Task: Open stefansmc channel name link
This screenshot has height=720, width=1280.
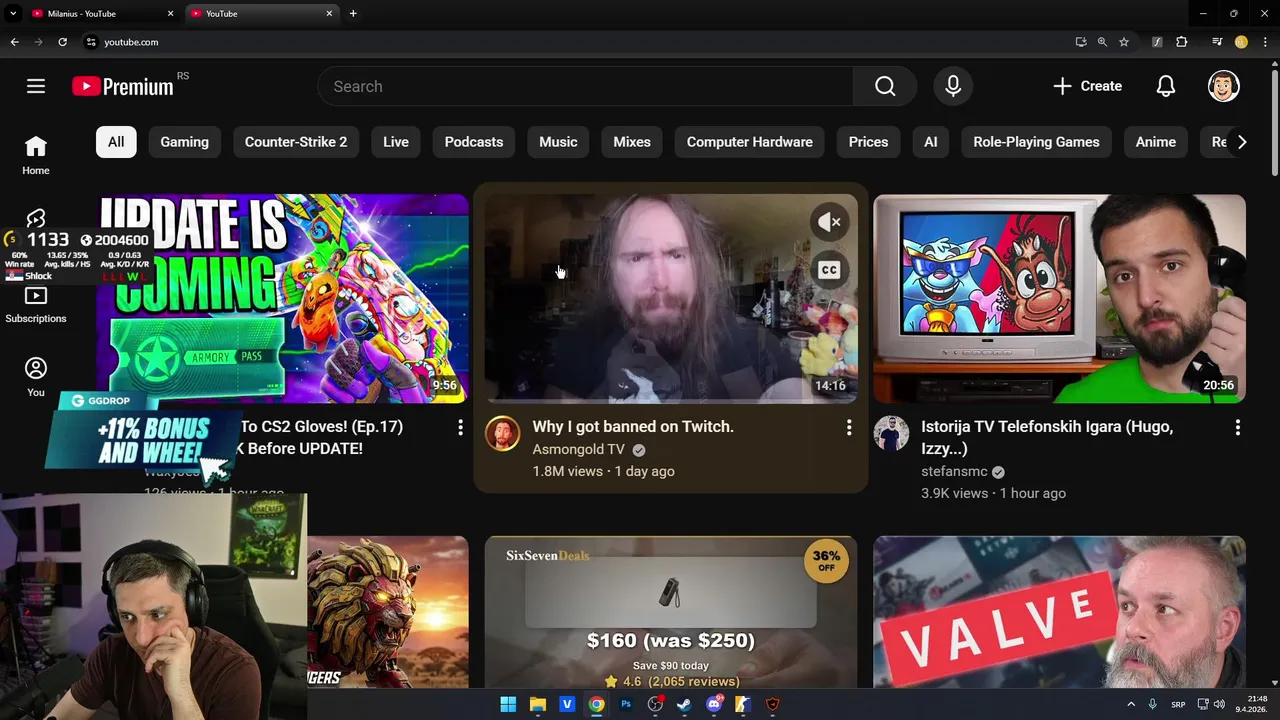Action: pyautogui.click(x=954, y=472)
